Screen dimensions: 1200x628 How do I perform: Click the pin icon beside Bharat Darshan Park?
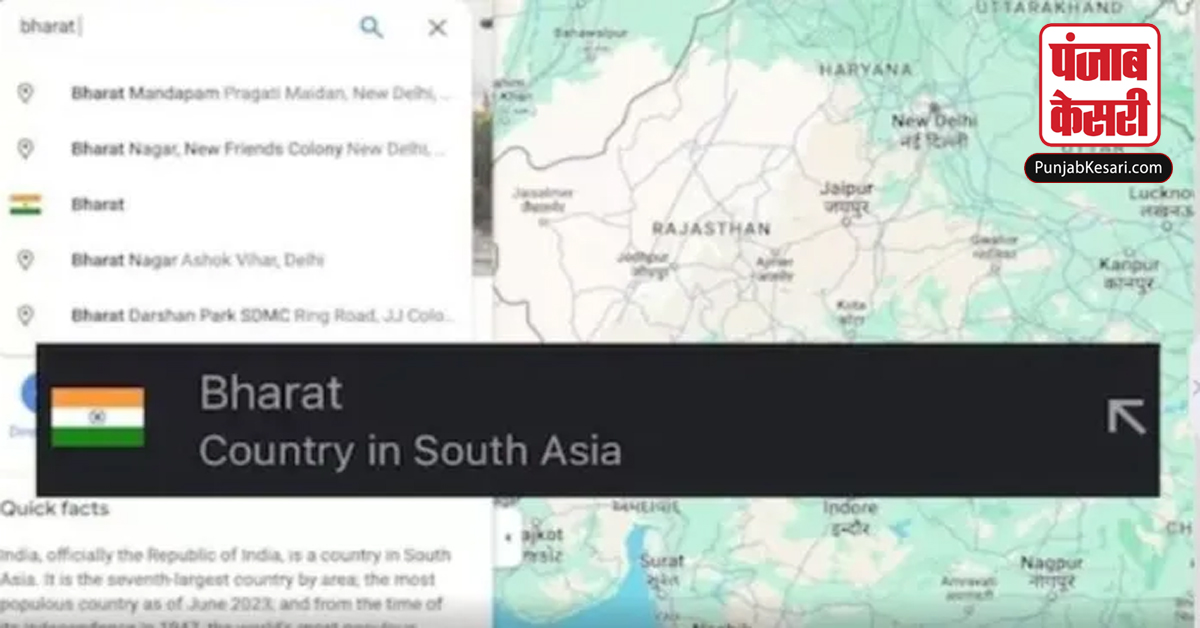point(25,315)
